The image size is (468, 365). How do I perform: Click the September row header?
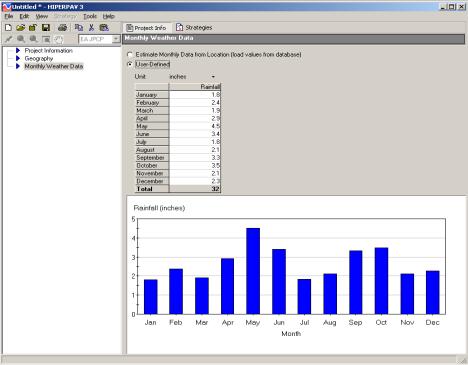pyautogui.click(x=152, y=158)
